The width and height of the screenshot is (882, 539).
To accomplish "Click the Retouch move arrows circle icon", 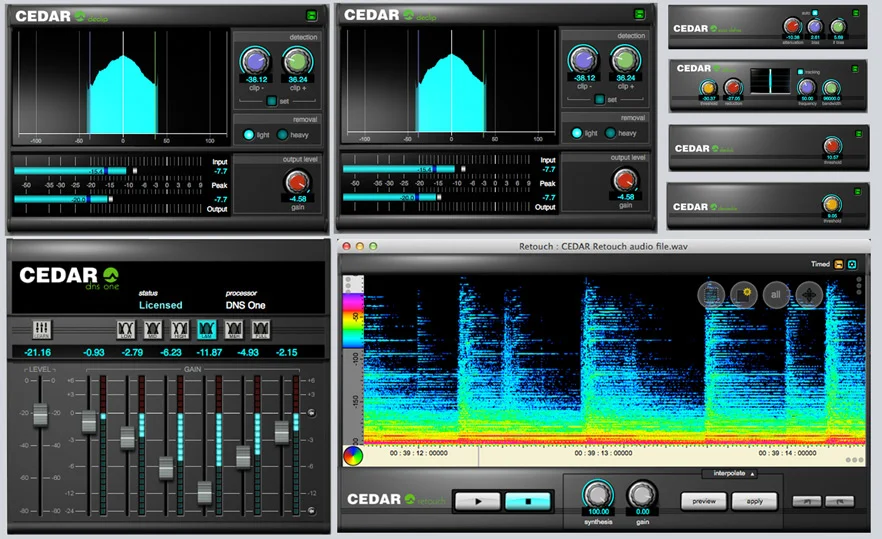I will tap(809, 295).
